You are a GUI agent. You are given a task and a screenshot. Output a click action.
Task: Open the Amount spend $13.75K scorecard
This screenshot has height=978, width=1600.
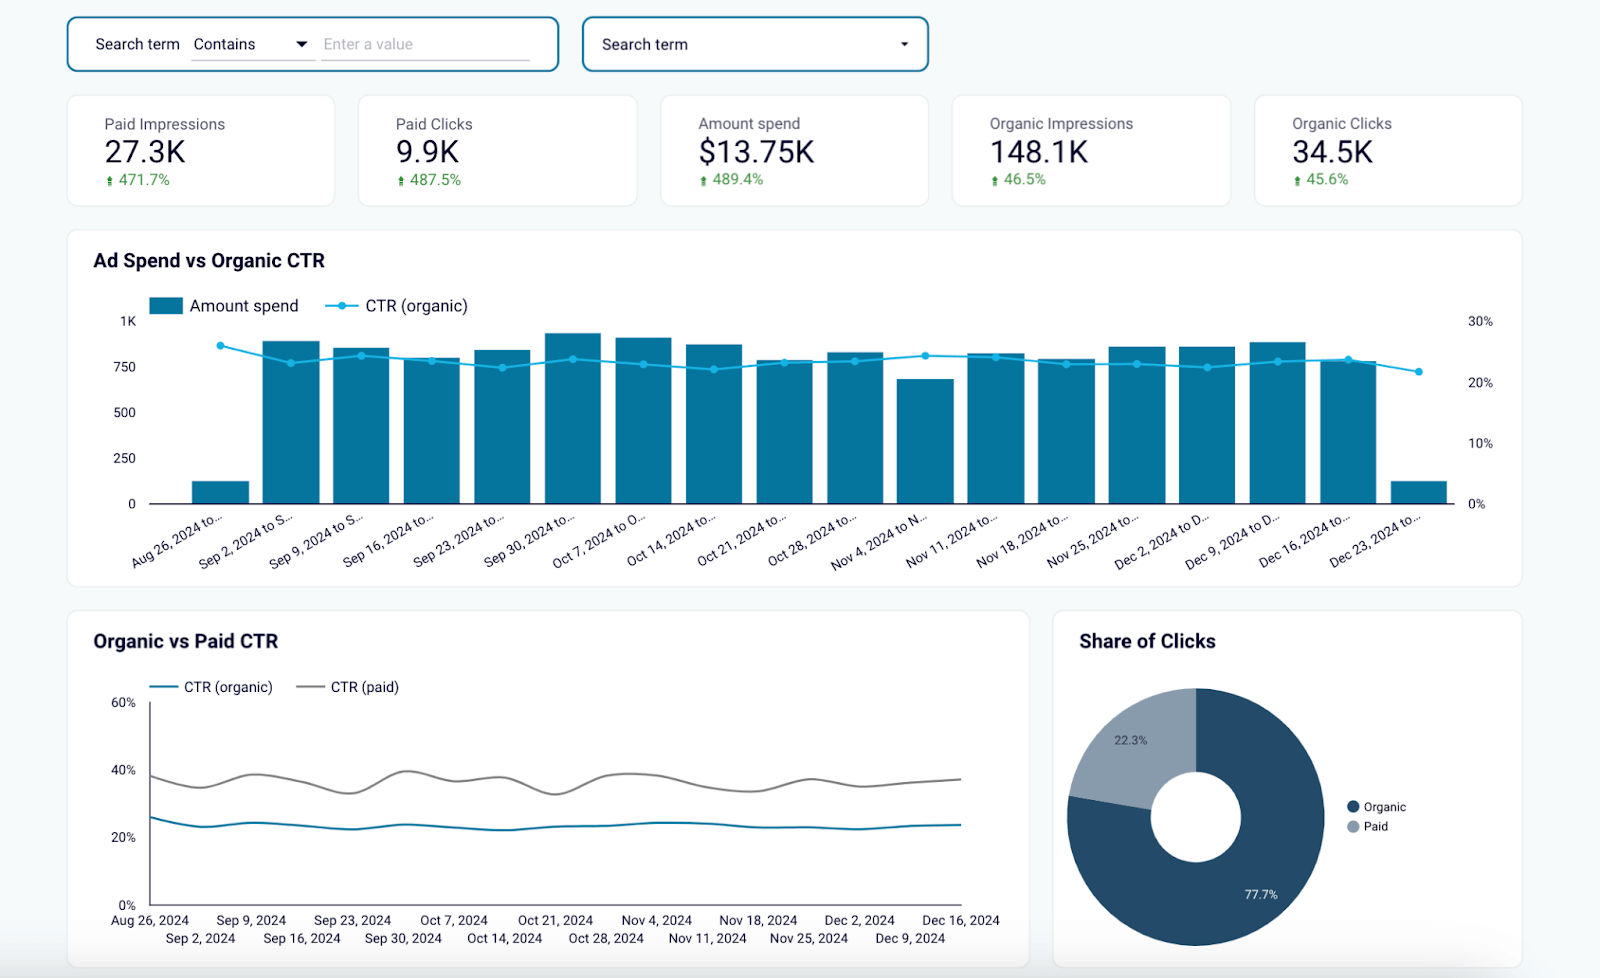coord(794,151)
